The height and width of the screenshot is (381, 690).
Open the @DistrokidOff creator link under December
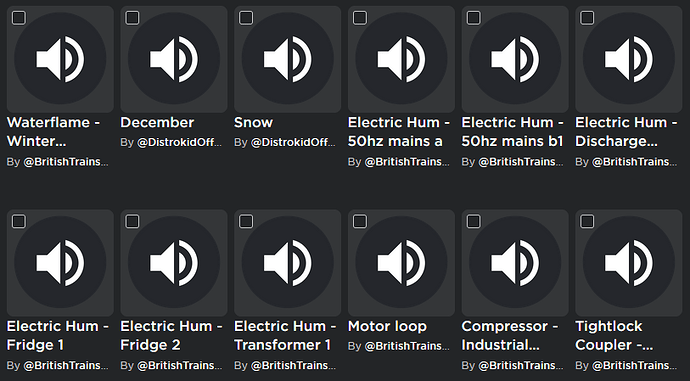tap(179, 143)
